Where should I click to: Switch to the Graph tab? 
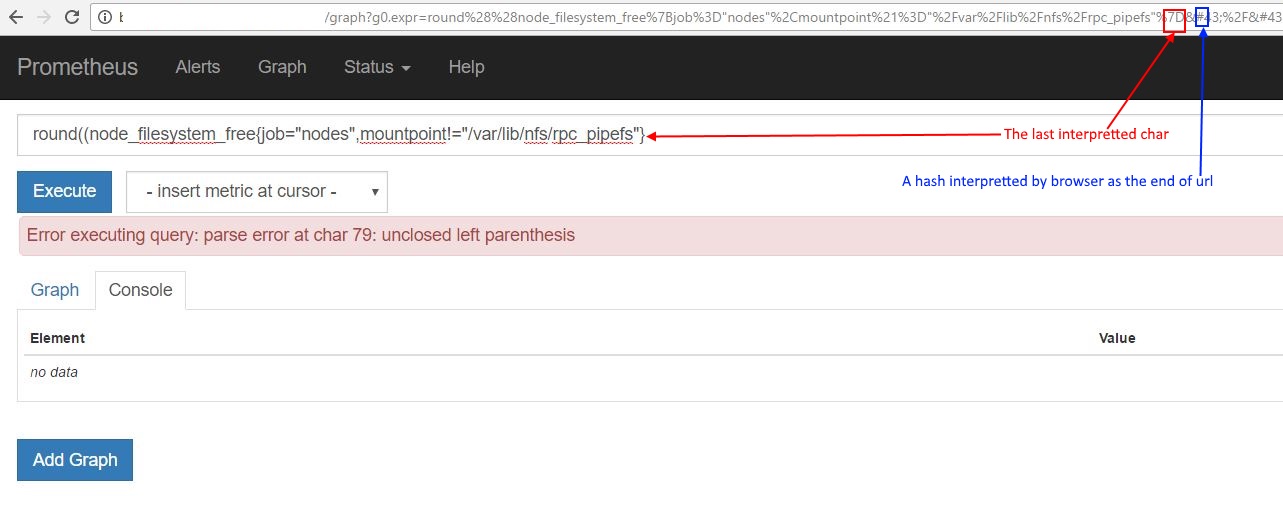[55, 290]
